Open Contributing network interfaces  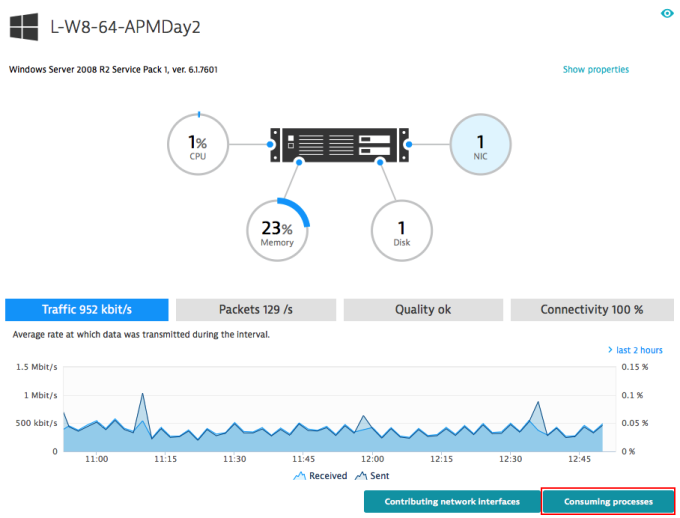click(452, 502)
